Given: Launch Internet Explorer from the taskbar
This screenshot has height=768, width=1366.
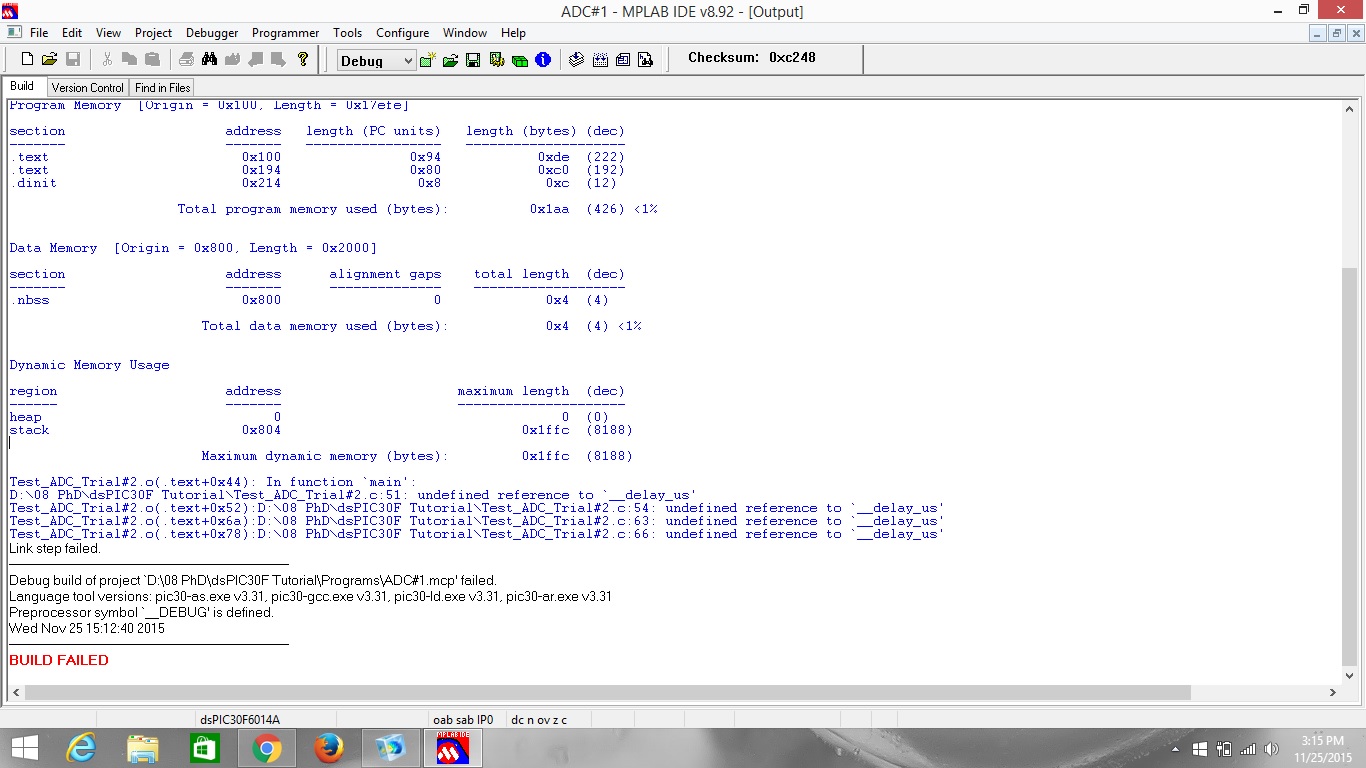Looking at the screenshot, I should (82, 748).
